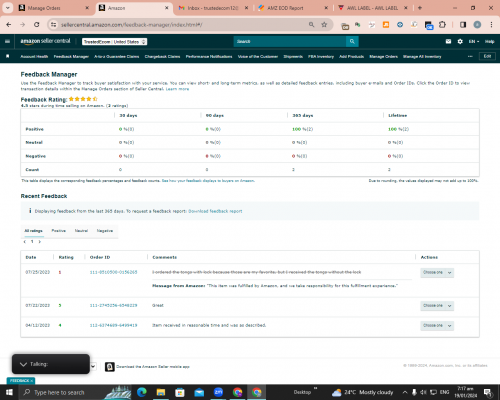Open the EN language dropdown
The height and width of the screenshot is (400, 500).
point(474,41)
